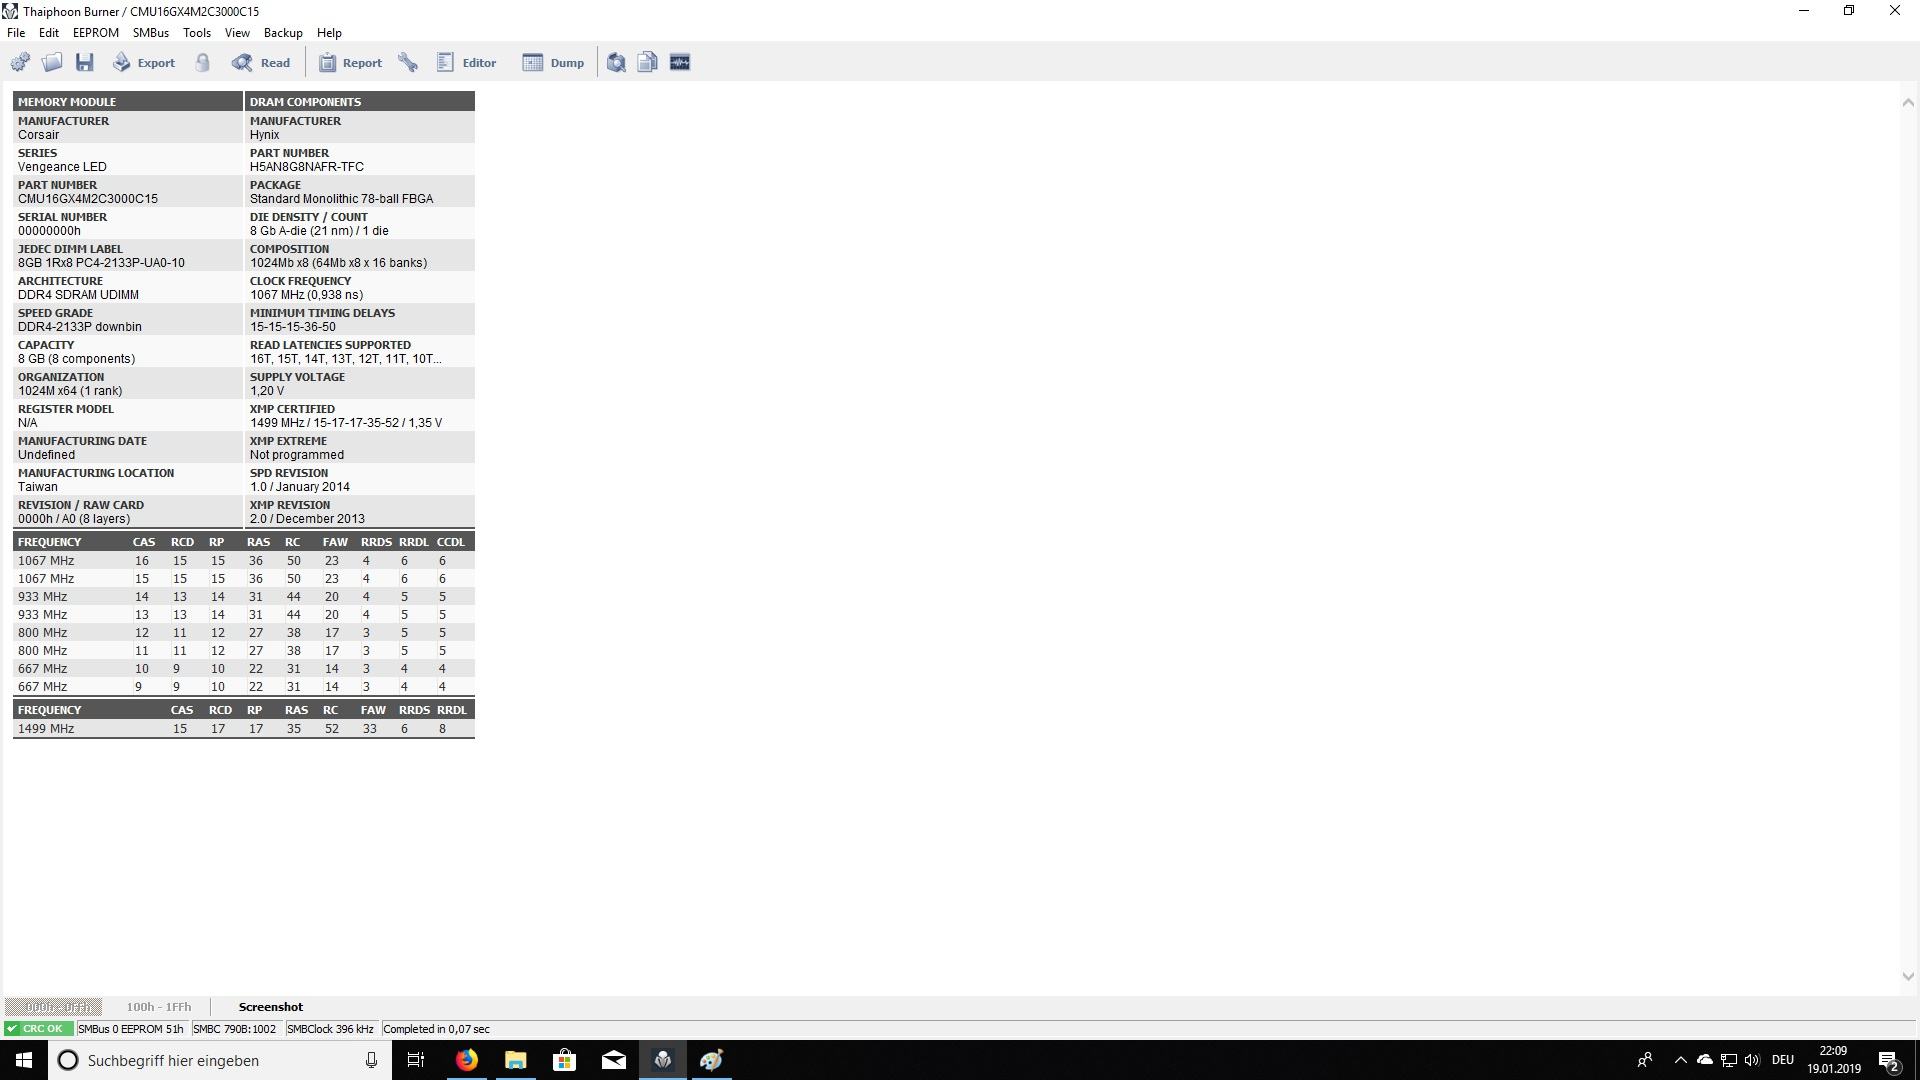Viewport: 1920px width, 1080px height.
Task: Click the Thaiphoon Burner taskbar icon
Action: (x=663, y=1060)
